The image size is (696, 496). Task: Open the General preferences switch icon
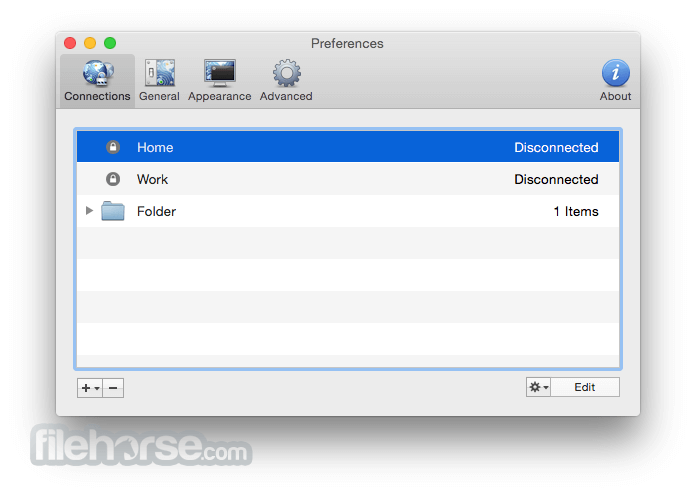click(160, 73)
